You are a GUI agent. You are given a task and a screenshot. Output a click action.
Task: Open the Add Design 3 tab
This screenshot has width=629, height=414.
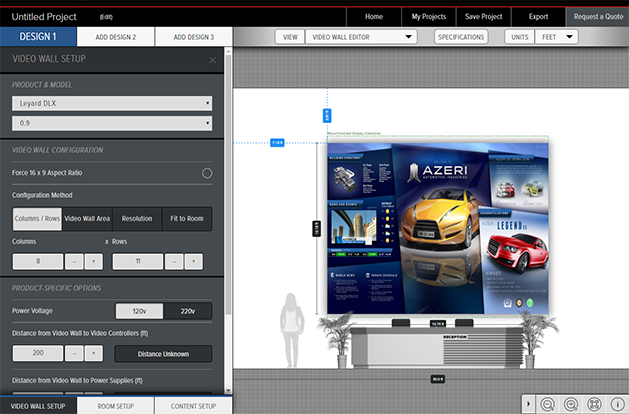tap(194, 37)
